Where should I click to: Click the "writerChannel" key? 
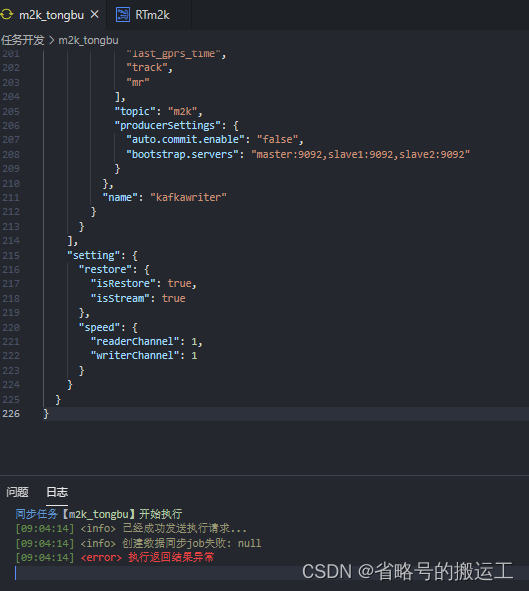pyautogui.click(x=135, y=355)
